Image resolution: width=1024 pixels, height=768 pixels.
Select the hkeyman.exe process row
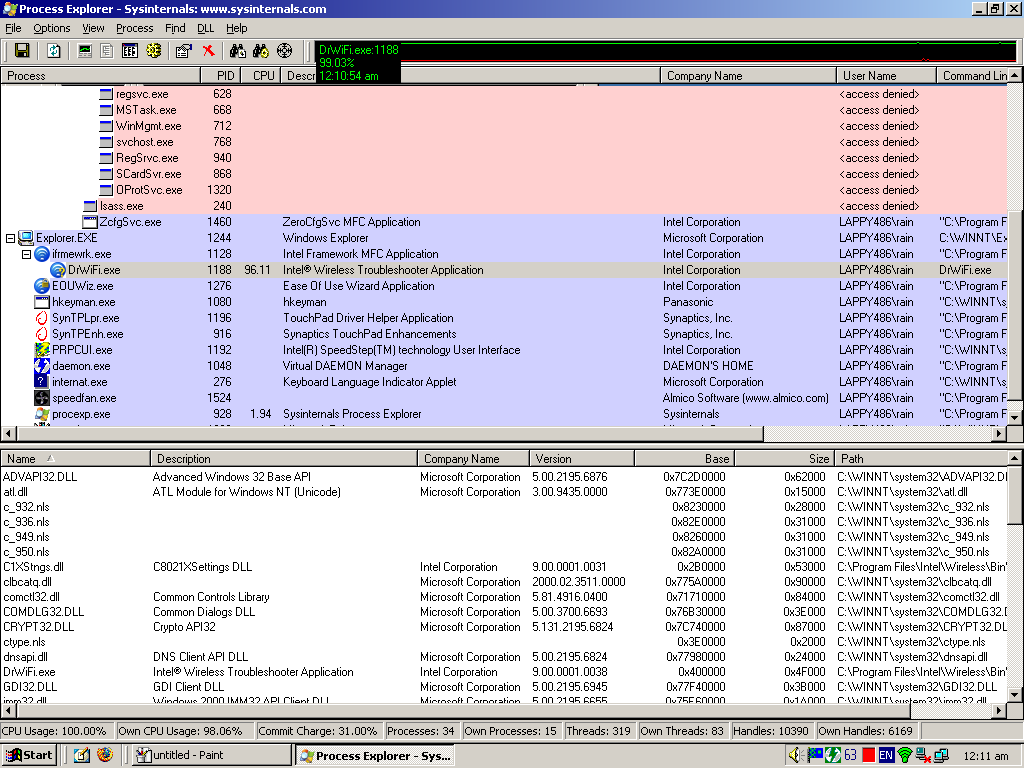(504, 302)
